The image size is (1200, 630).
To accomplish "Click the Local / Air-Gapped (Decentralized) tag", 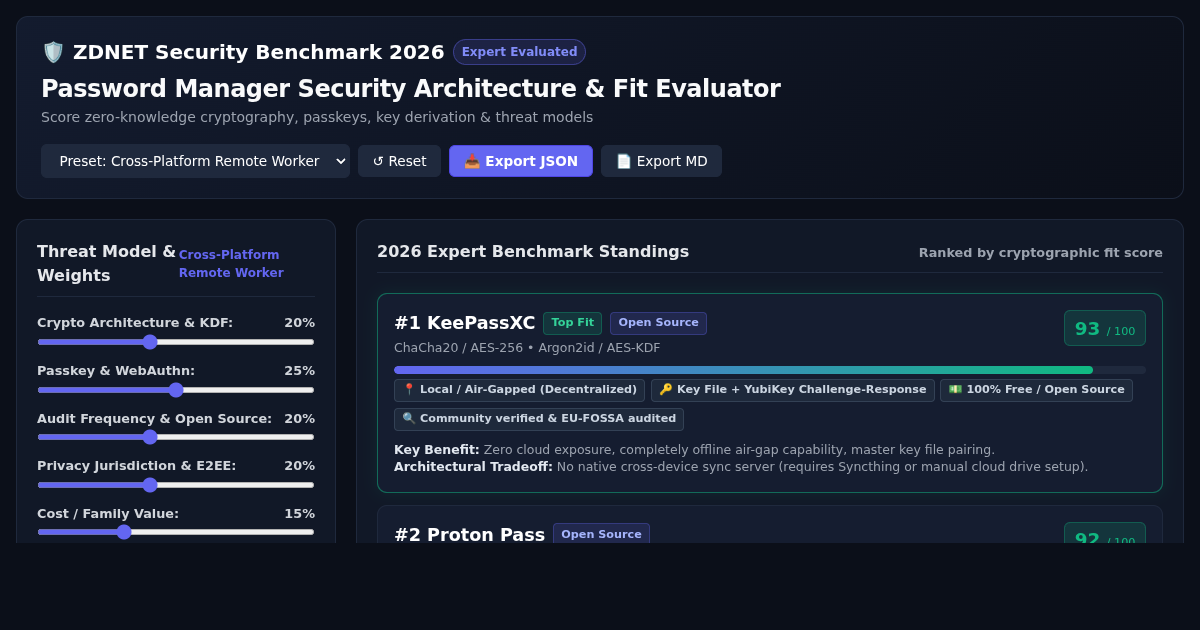I will point(519,390).
